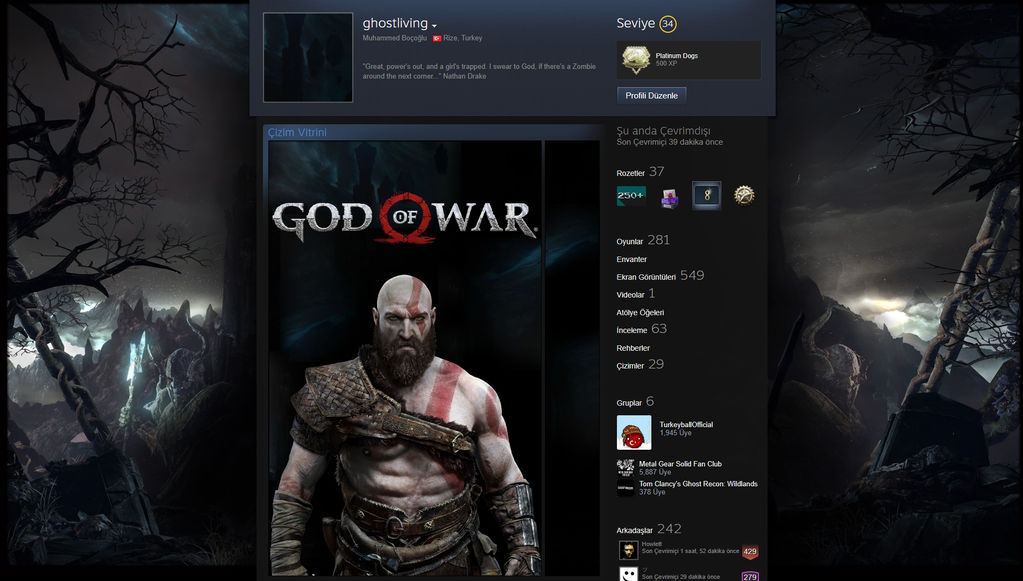1023x581 pixels.
Task: Open Atölye Öğeleri workshop items
Action: pyautogui.click(x=640, y=312)
